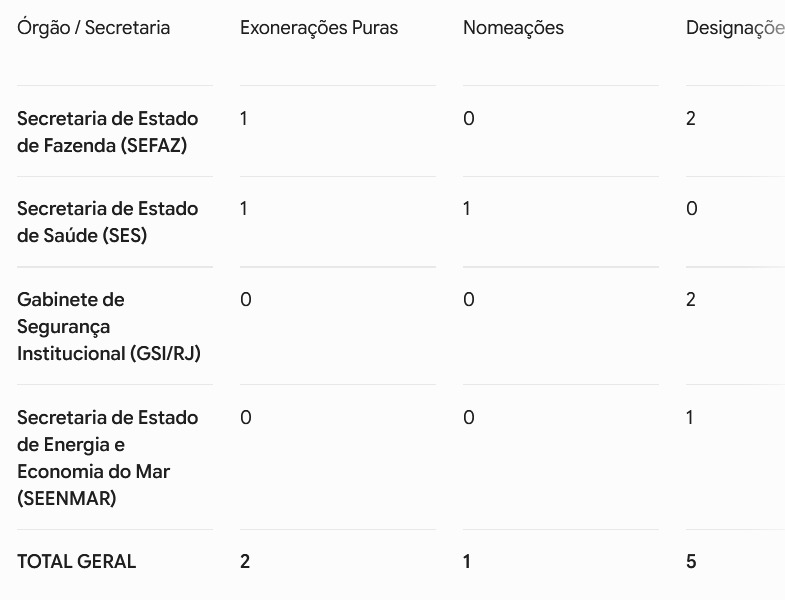
Task: Click total Nomeações value 1
Action: (467, 561)
